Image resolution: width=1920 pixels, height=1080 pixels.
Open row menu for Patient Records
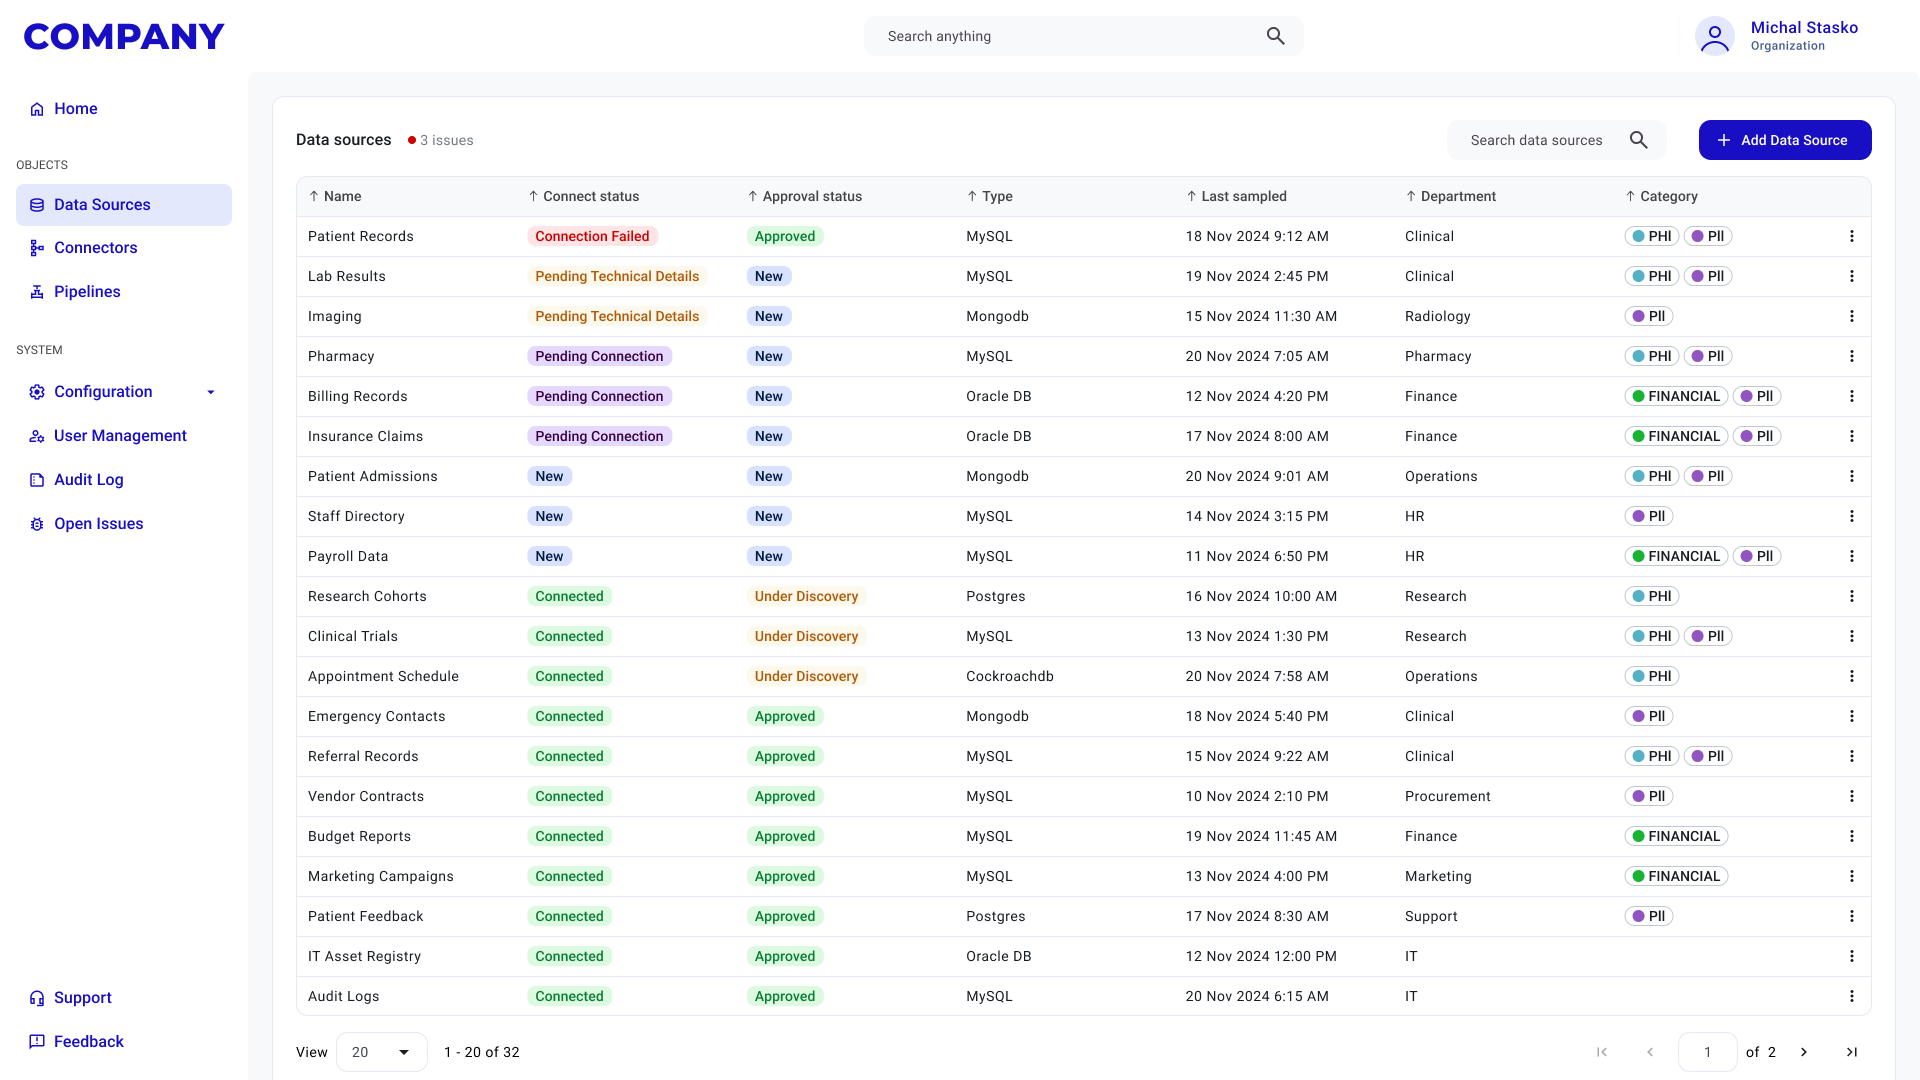click(x=1852, y=236)
